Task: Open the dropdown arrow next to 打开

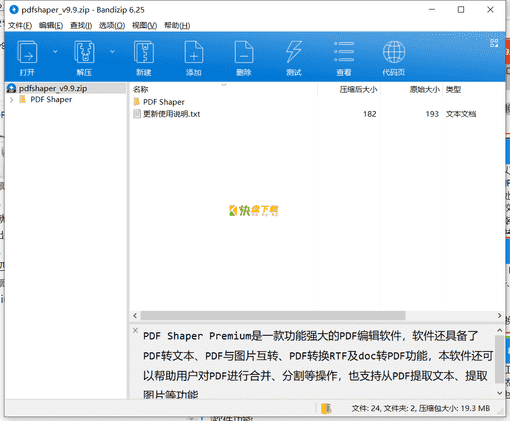Action: (55, 52)
